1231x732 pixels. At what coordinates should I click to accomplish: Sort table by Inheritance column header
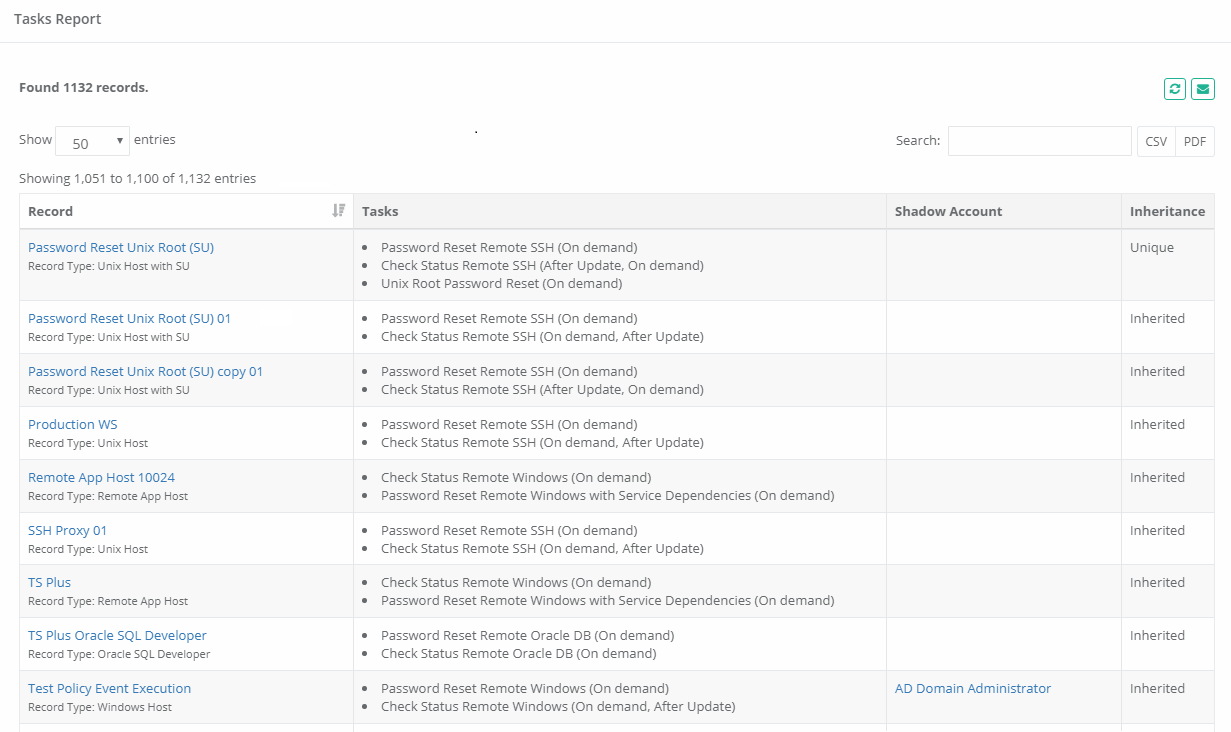coord(1167,211)
